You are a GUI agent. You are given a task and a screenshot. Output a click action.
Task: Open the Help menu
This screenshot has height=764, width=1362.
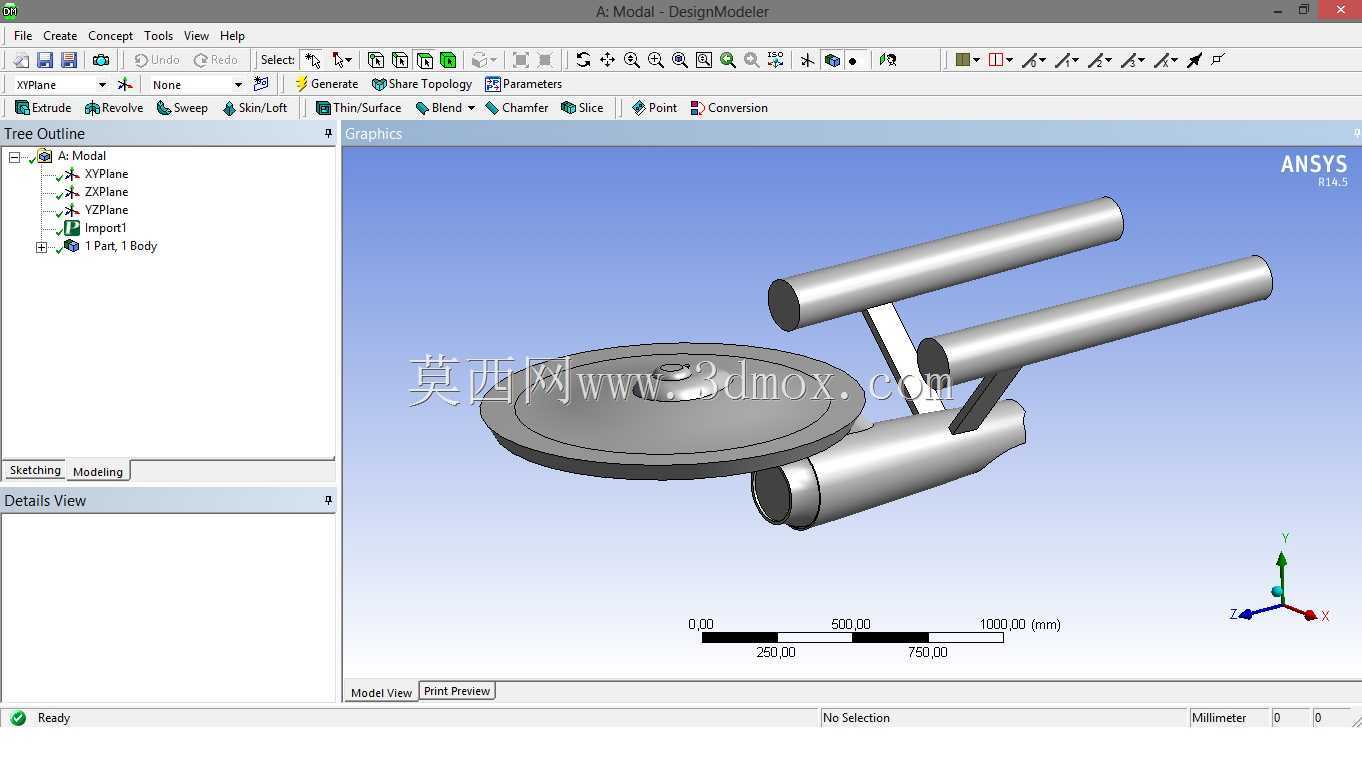click(x=232, y=35)
